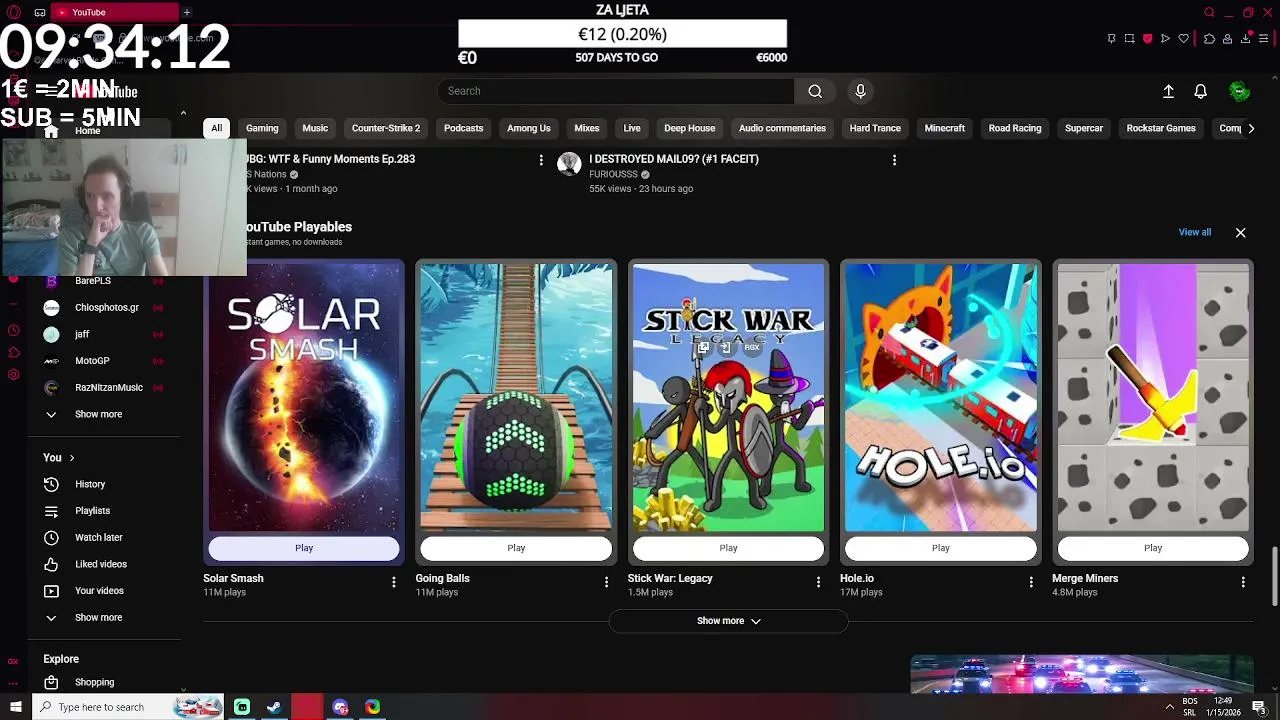
Task: Select the Hard Trance chip
Action: pos(875,128)
